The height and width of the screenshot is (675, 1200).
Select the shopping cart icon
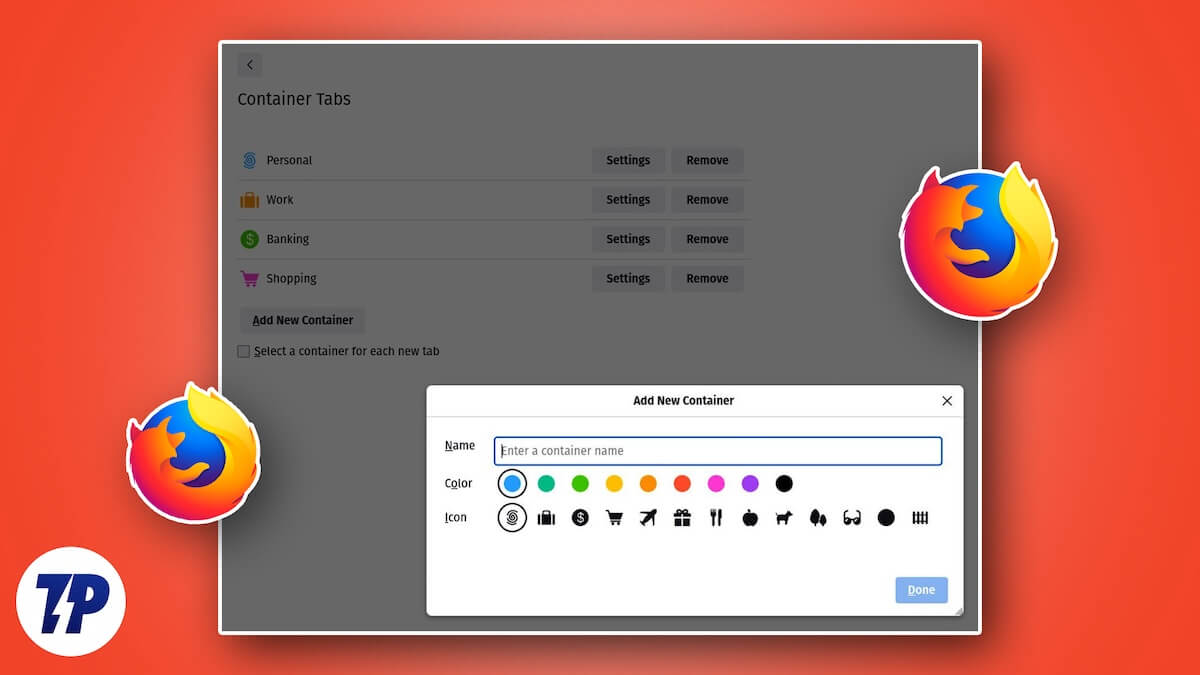(x=614, y=517)
